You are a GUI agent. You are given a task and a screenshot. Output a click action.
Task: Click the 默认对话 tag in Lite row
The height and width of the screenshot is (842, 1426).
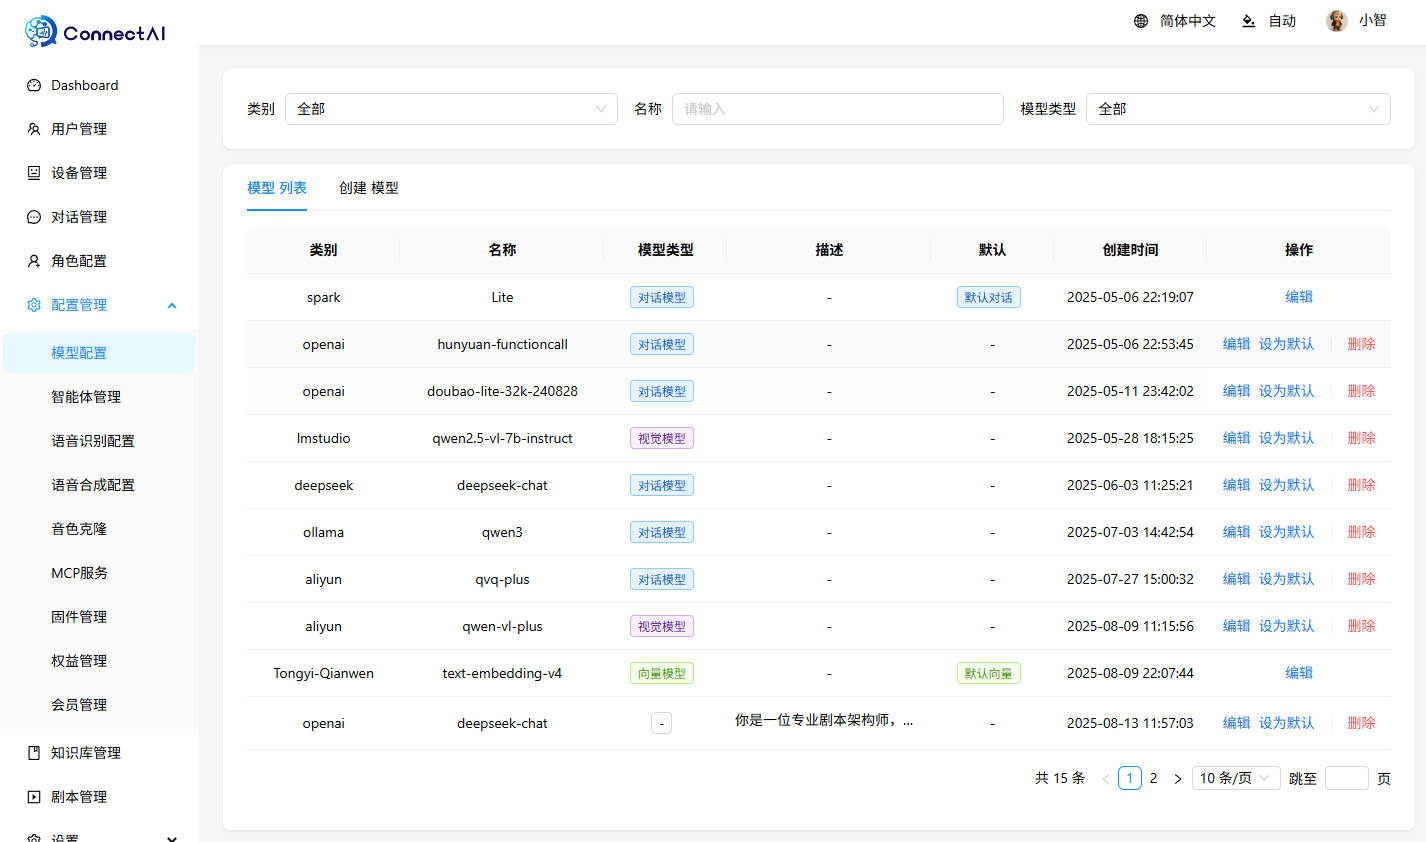(x=988, y=297)
